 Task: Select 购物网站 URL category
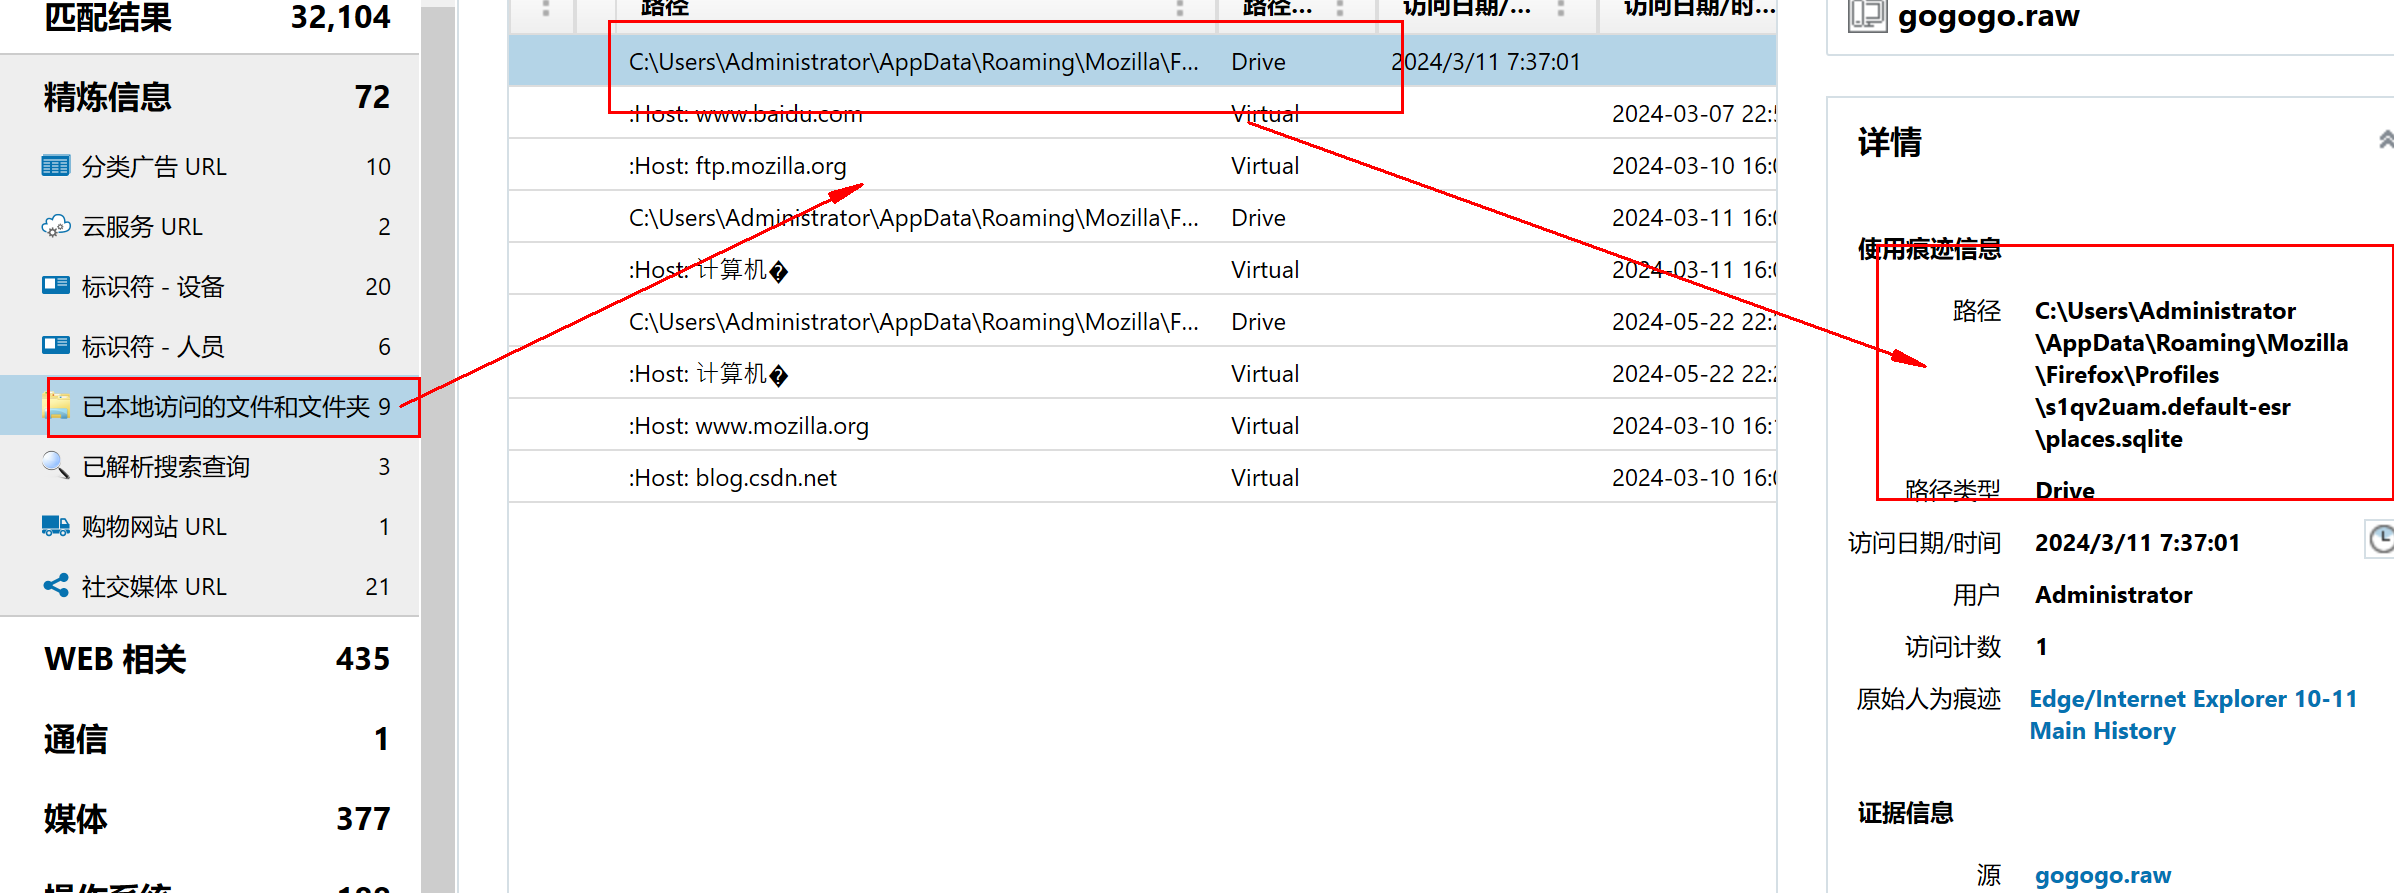coord(210,526)
